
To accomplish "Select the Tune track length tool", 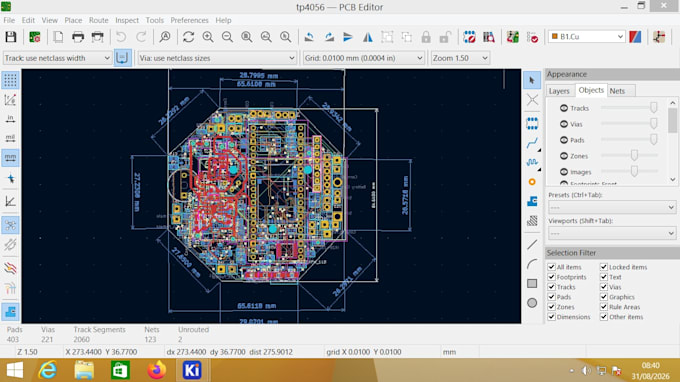I will click(x=532, y=162).
